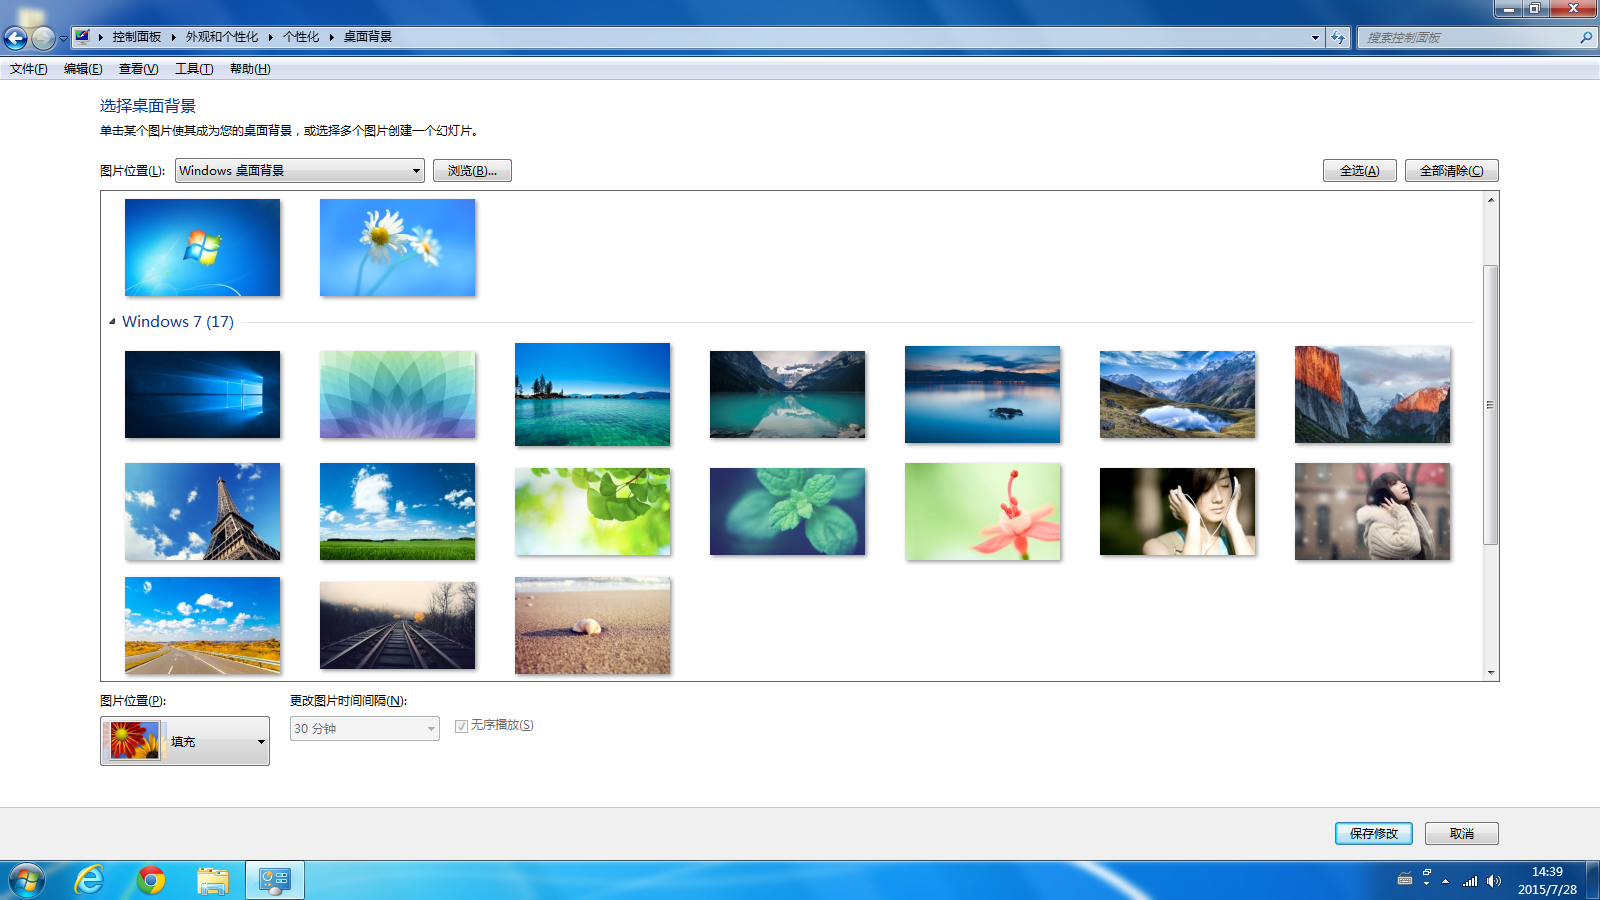Open the 查看(V) menu
1600x900 pixels.
[x=138, y=69]
